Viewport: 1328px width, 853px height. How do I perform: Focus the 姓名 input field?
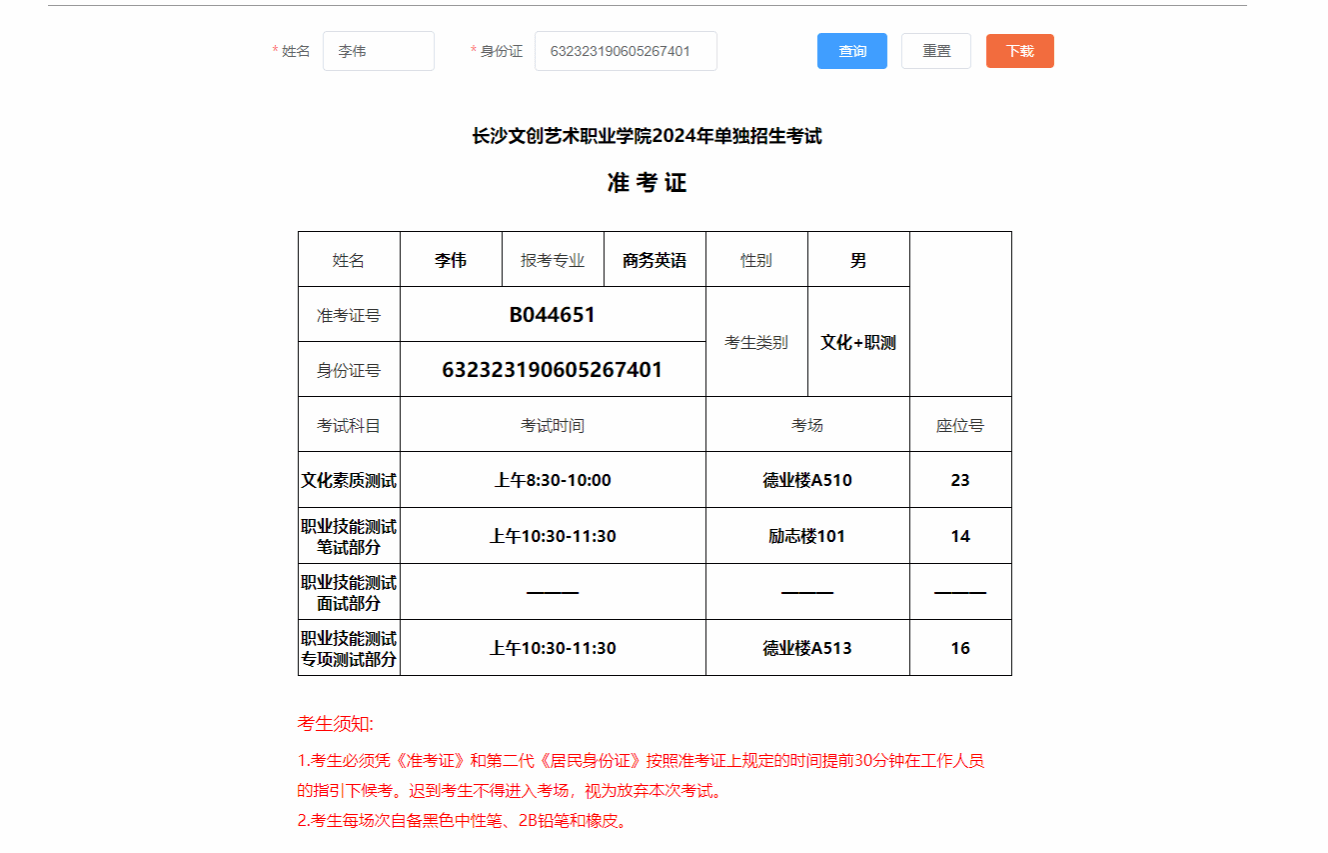click(378, 51)
